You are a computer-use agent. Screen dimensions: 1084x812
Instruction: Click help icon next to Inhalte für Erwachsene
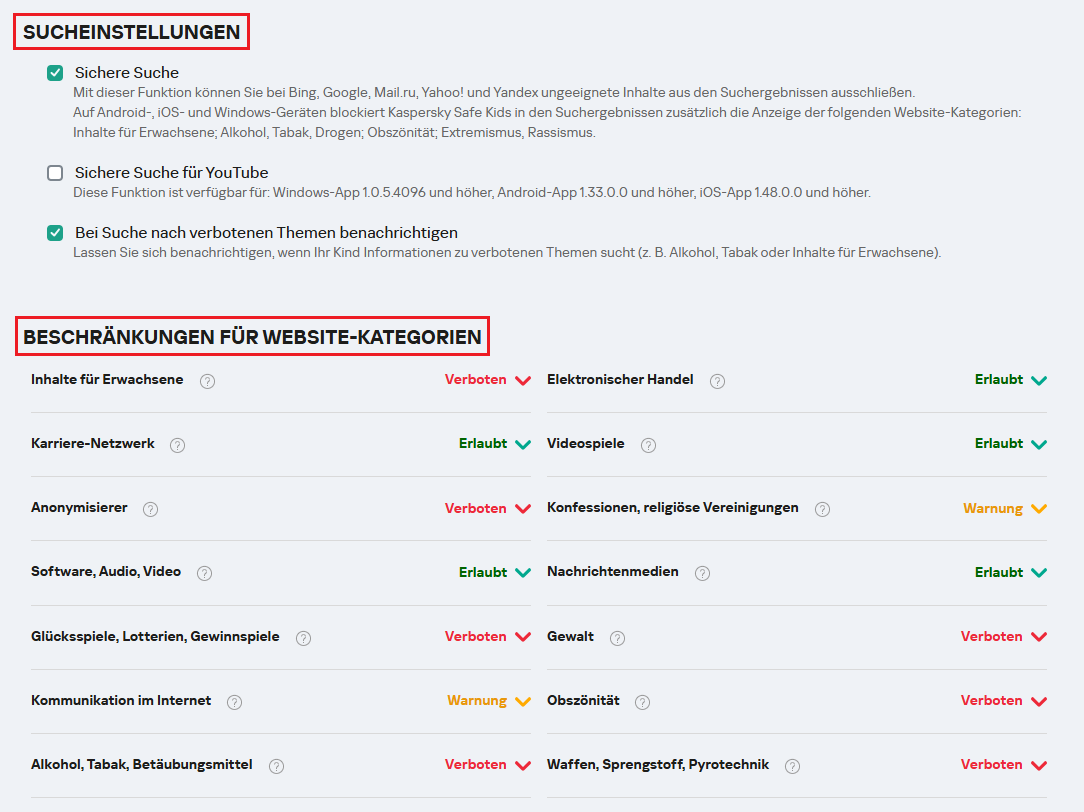207,381
